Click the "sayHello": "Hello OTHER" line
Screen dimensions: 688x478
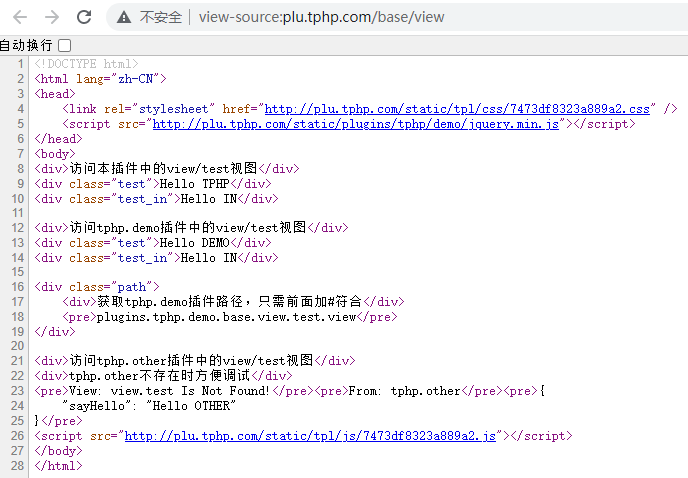click(149, 406)
